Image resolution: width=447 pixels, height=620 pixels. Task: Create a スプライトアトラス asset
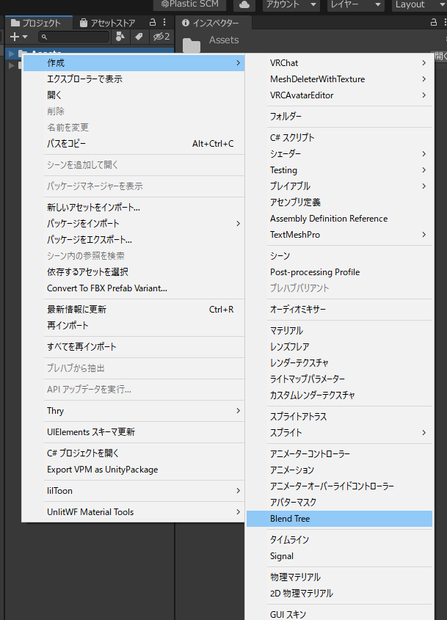[x=339, y=416]
